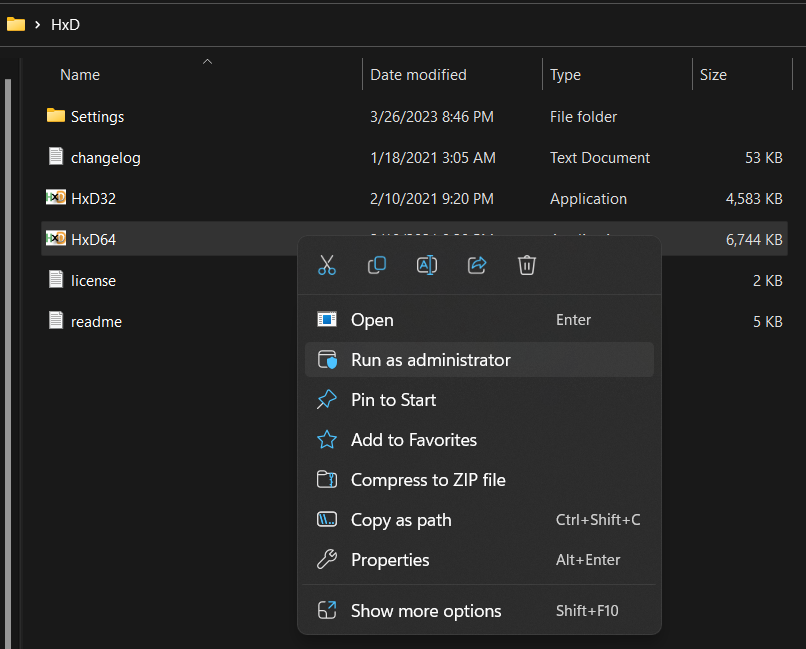The height and width of the screenshot is (649, 806).
Task: Click the Share icon in context menu
Action: pos(477,265)
